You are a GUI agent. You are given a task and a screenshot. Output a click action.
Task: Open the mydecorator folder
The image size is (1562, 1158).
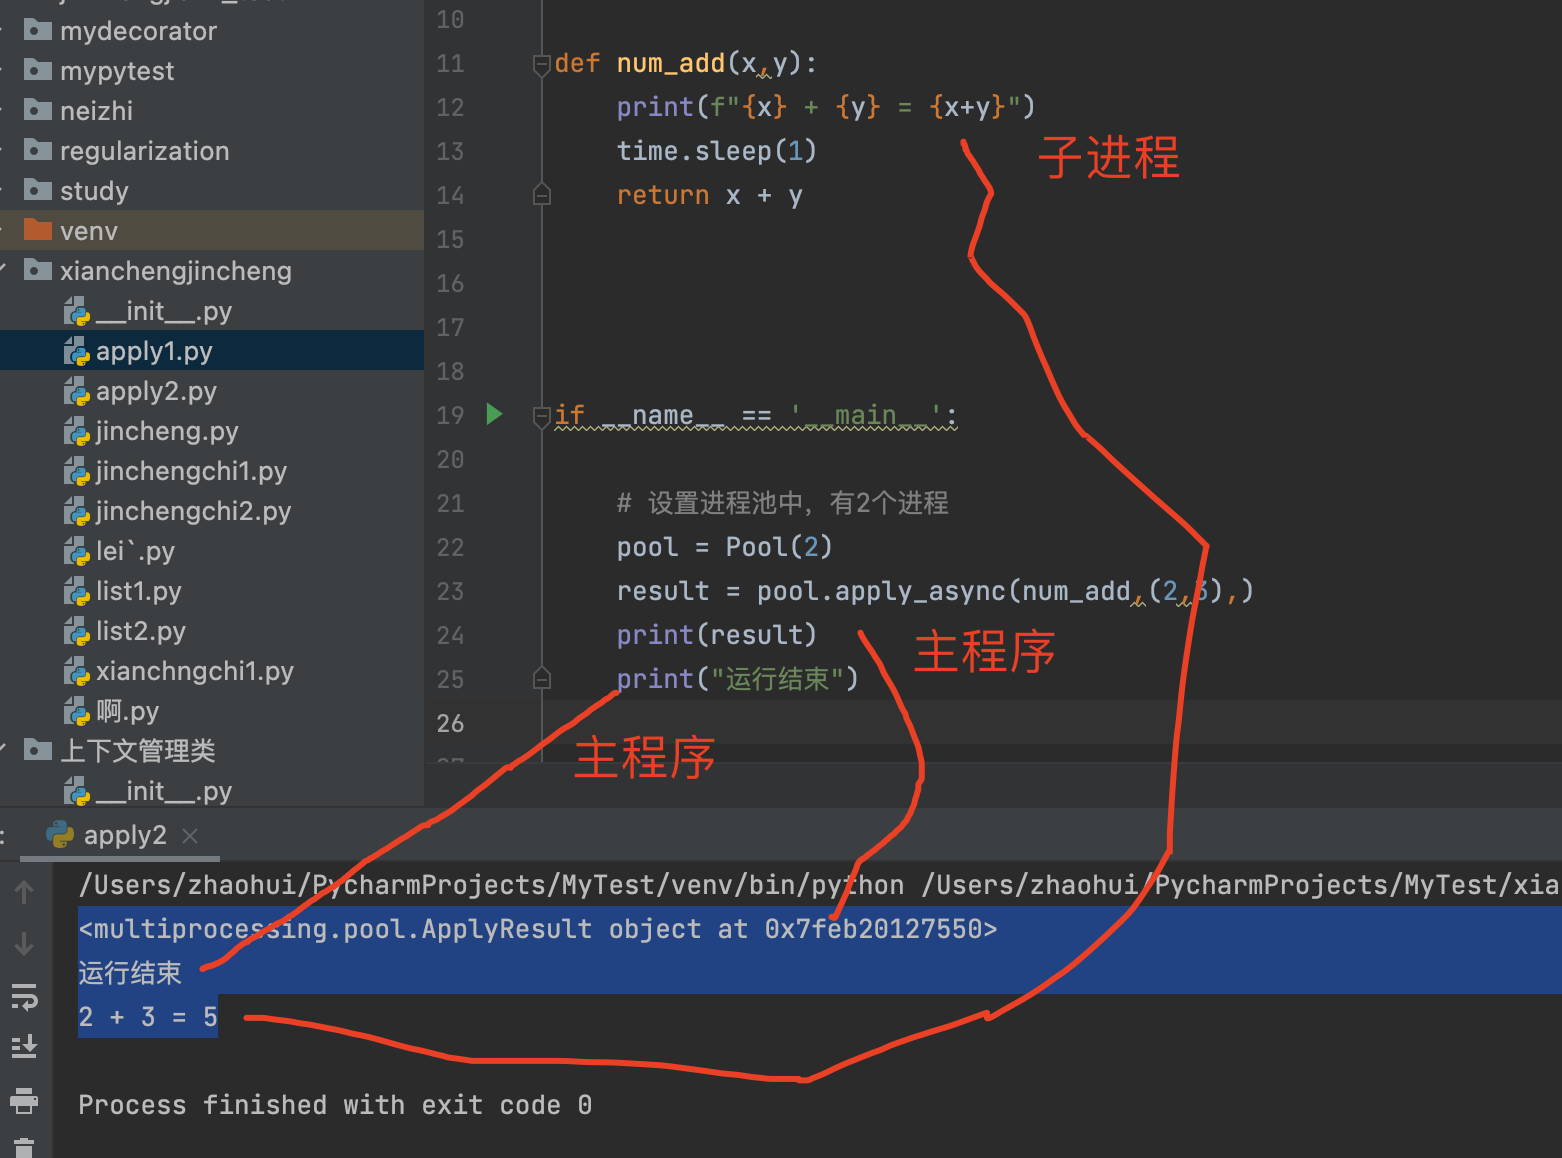click(138, 31)
